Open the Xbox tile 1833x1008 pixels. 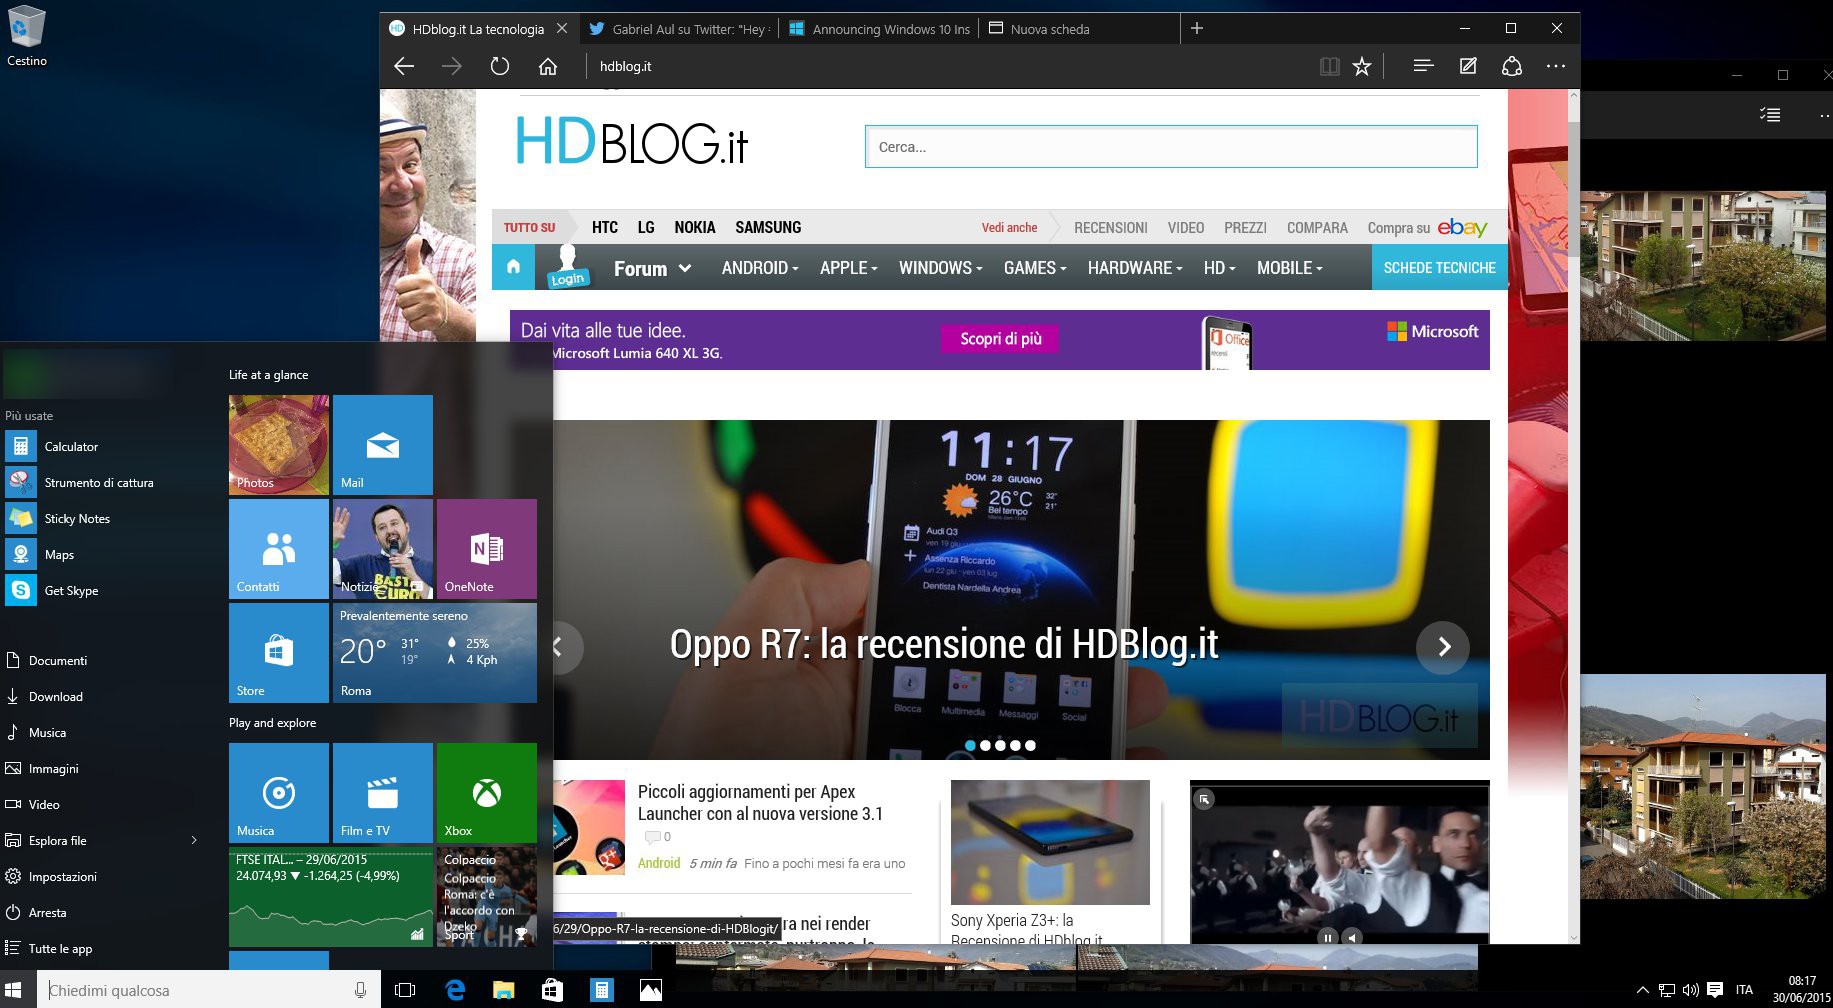487,793
